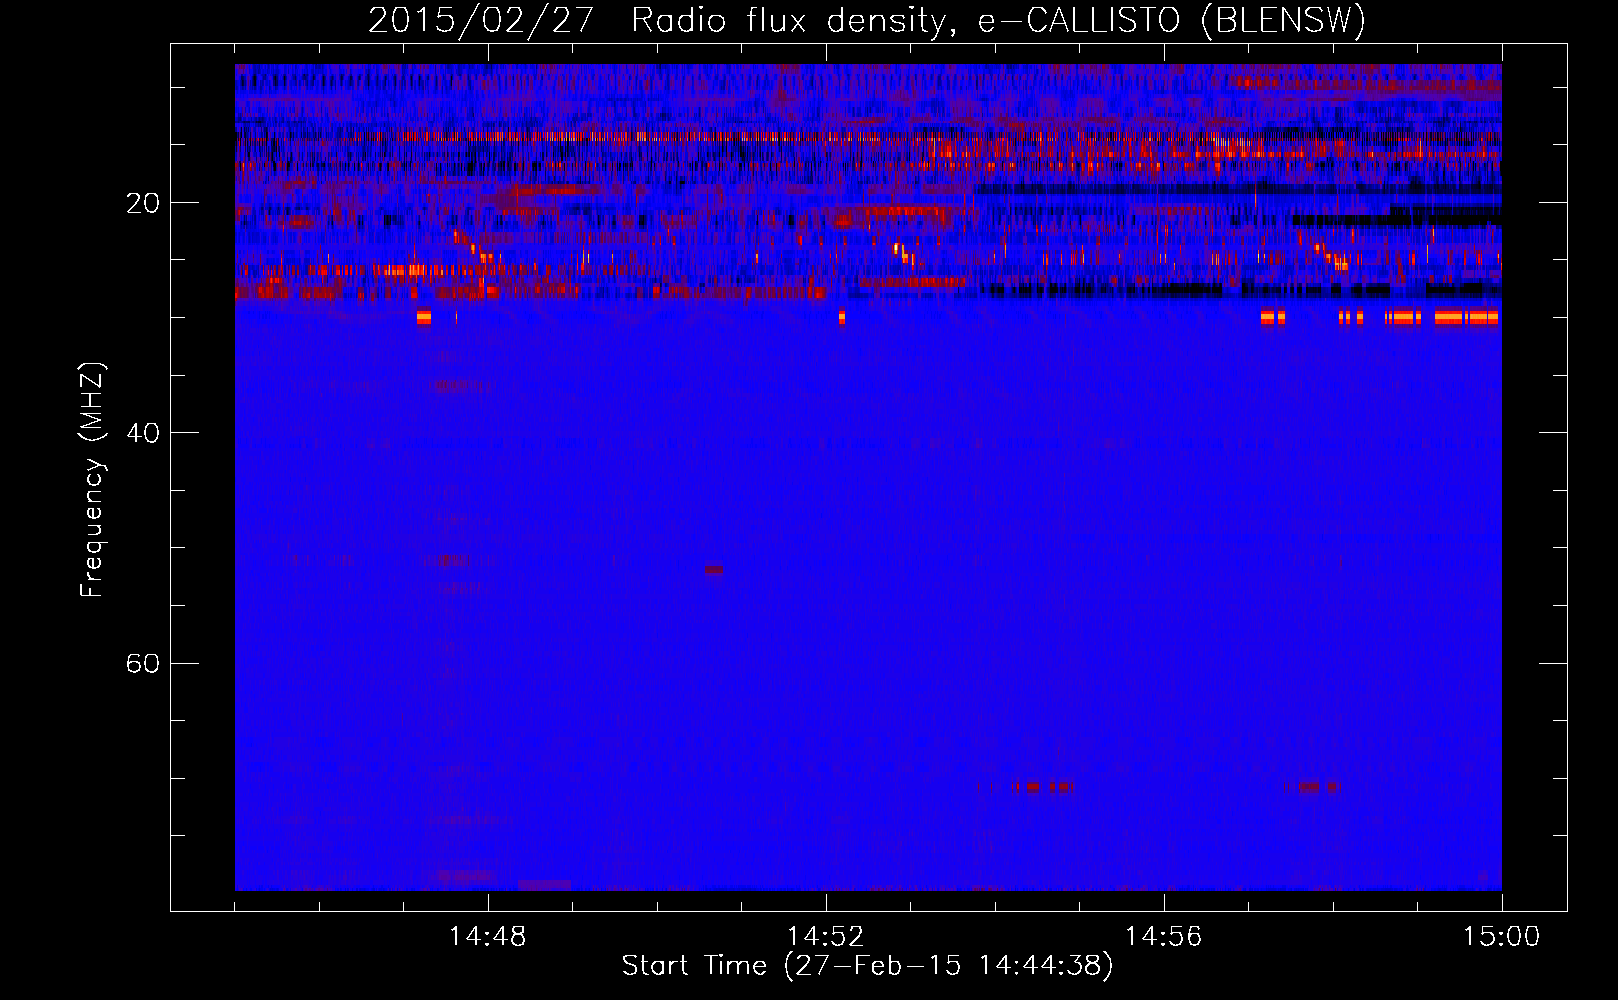
Task: Click the 14:52 time tick label
Action: point(826,937)
